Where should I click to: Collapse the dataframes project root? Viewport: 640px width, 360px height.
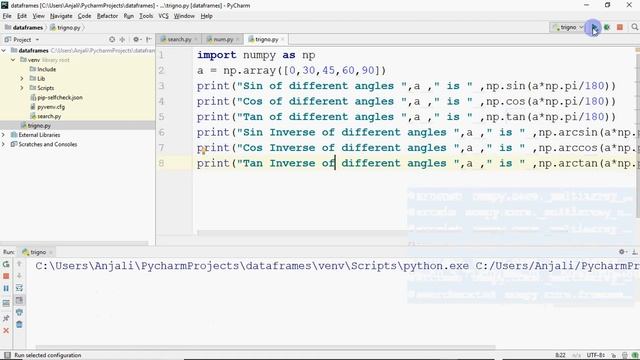4,51
